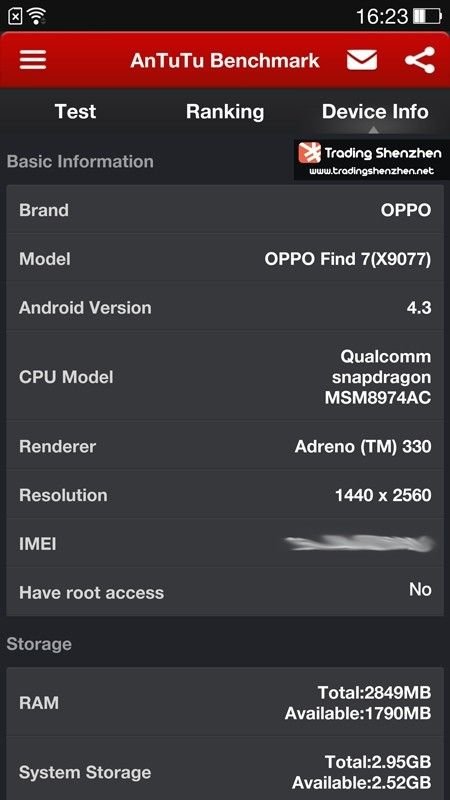Tap the blurred IMEI value
Image resolution: width=450 pixels, height=800 pixels.
pos(360,543)
